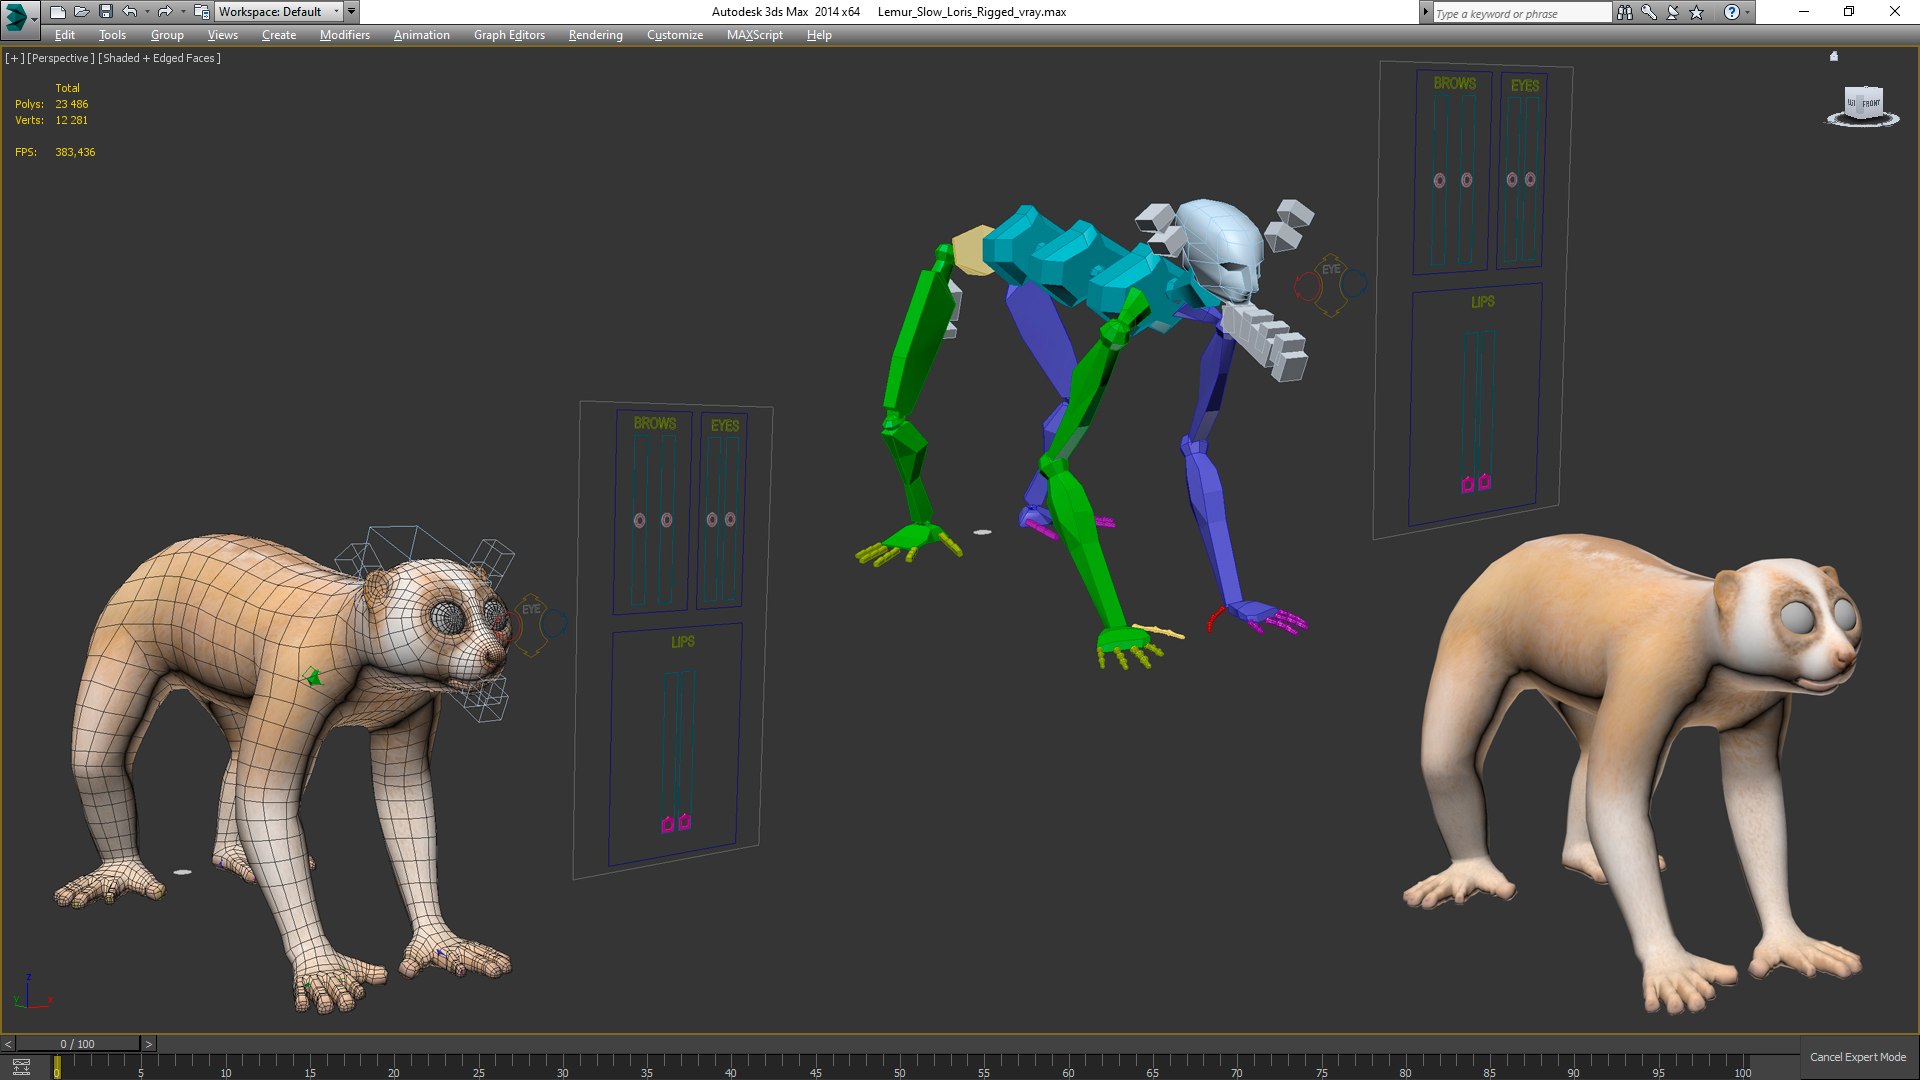Click the ViewCube FRONT face
Screen dimensions: 1920x1080
pos(1870,103)
